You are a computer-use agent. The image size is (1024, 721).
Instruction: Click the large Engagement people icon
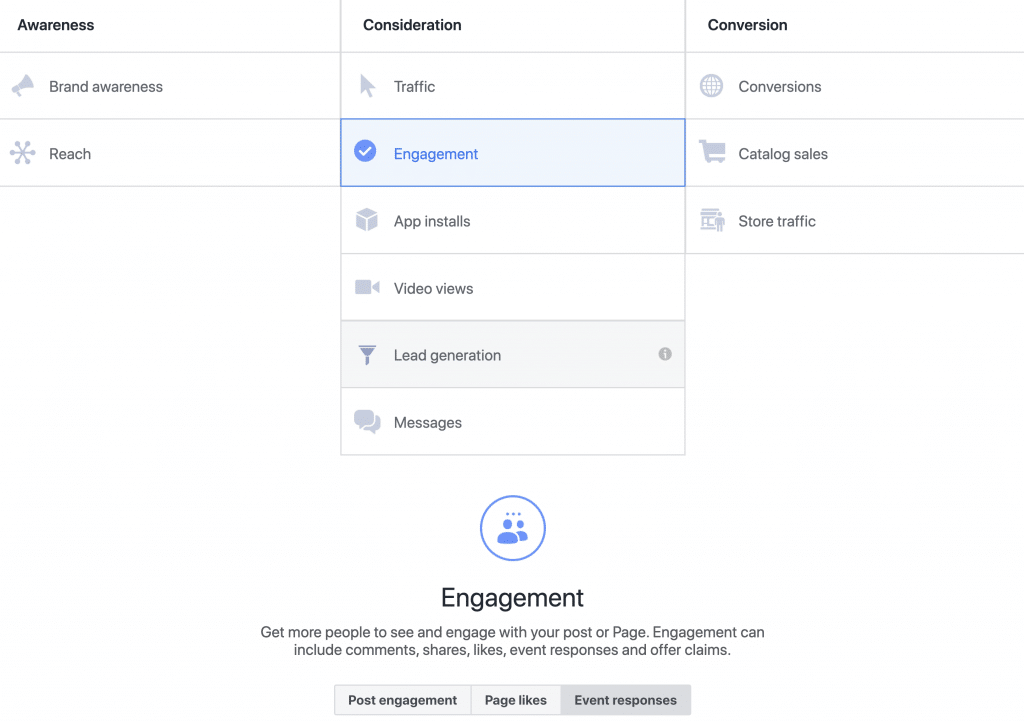[x=513, y=528]
